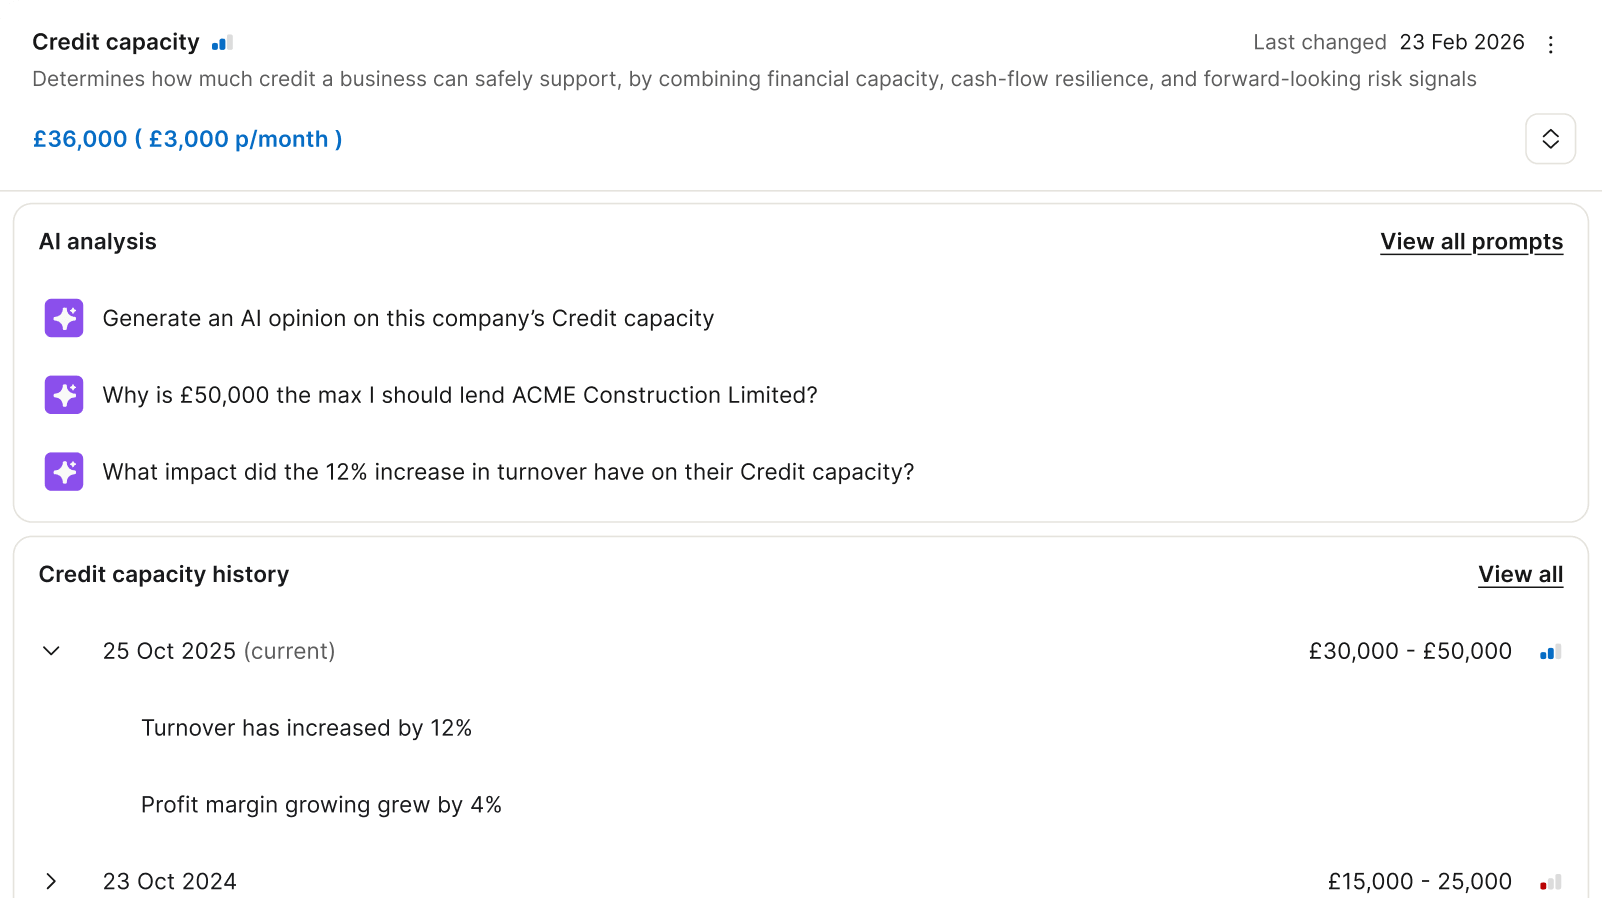The width and height of the screenshot is (1602, 898).
Task: Click the Profit margin grew by 4% item
Action: [x=321, y=805]
